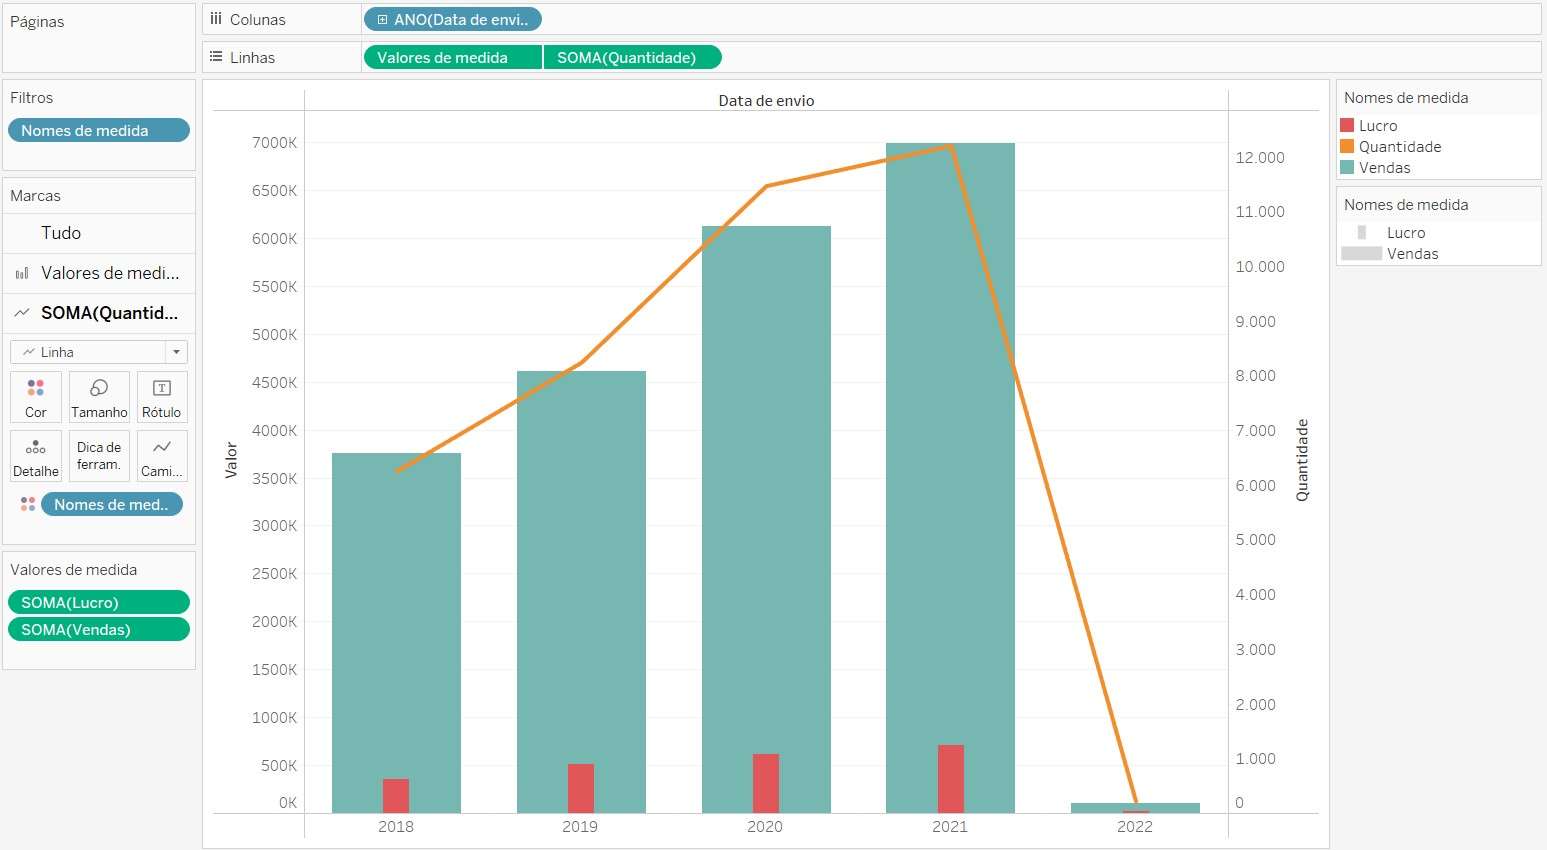Image resolution: width=1547 pixels, height=850 pixels.
Task: Click the 12.000 right axis tick label
Action: pyautogui.click(x=1260, y=158)
